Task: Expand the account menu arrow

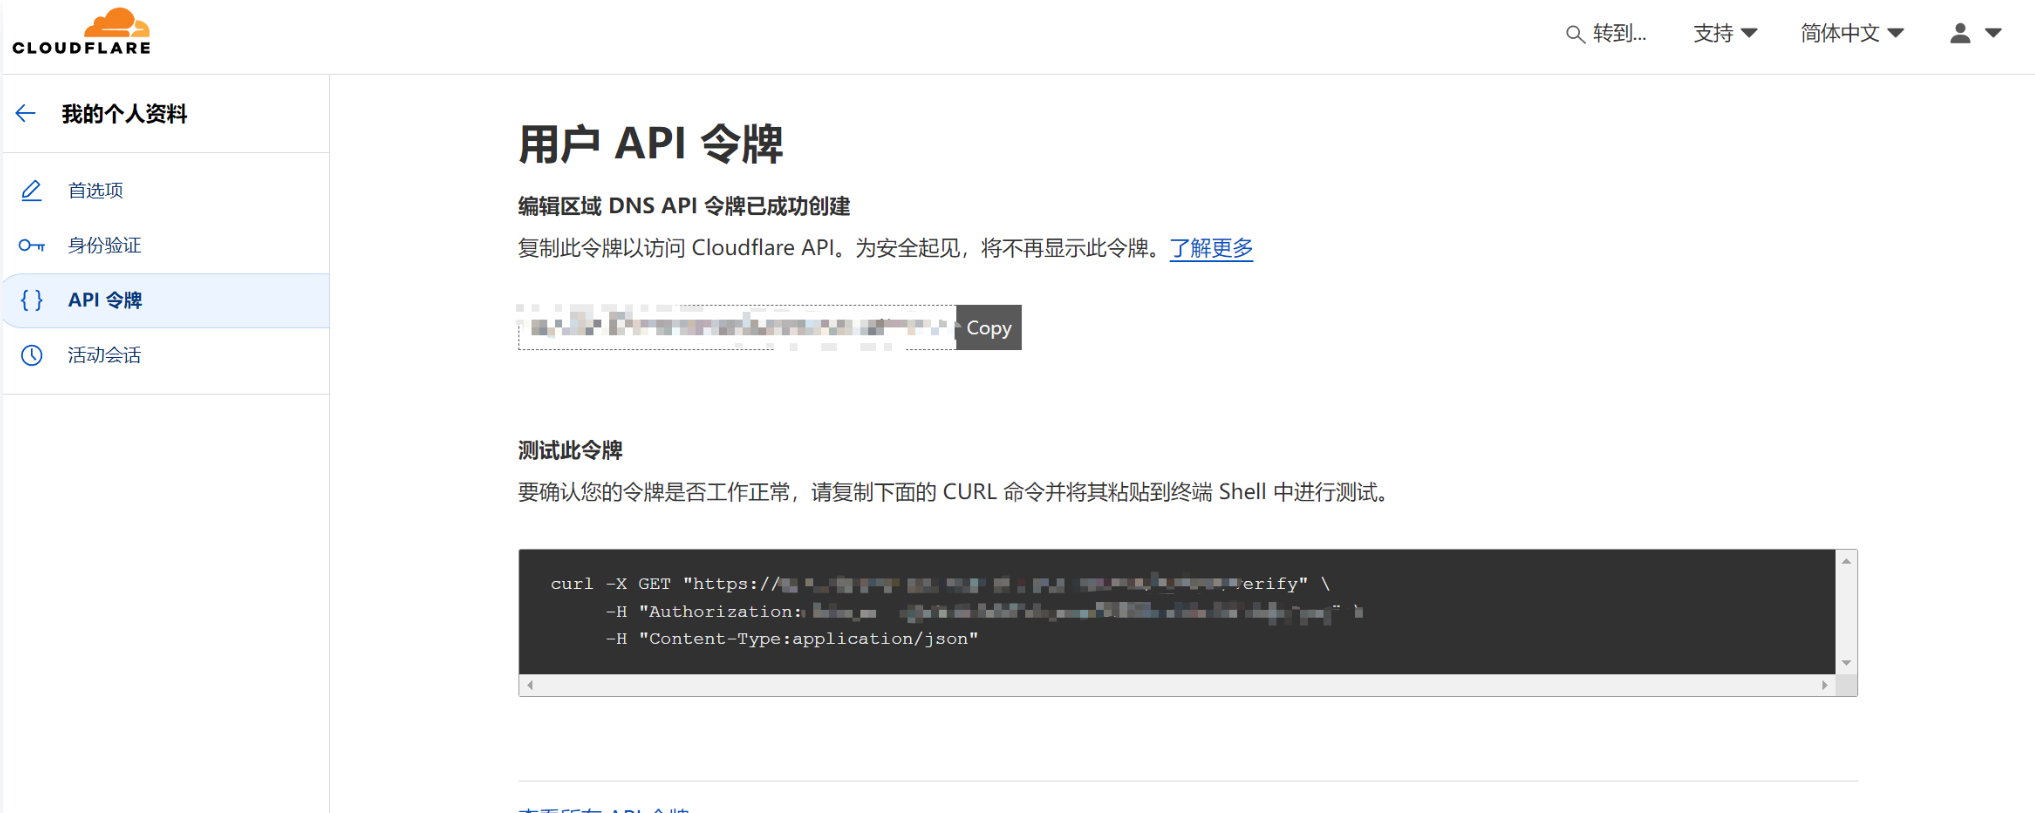Action: click(x=1993, y=33)
